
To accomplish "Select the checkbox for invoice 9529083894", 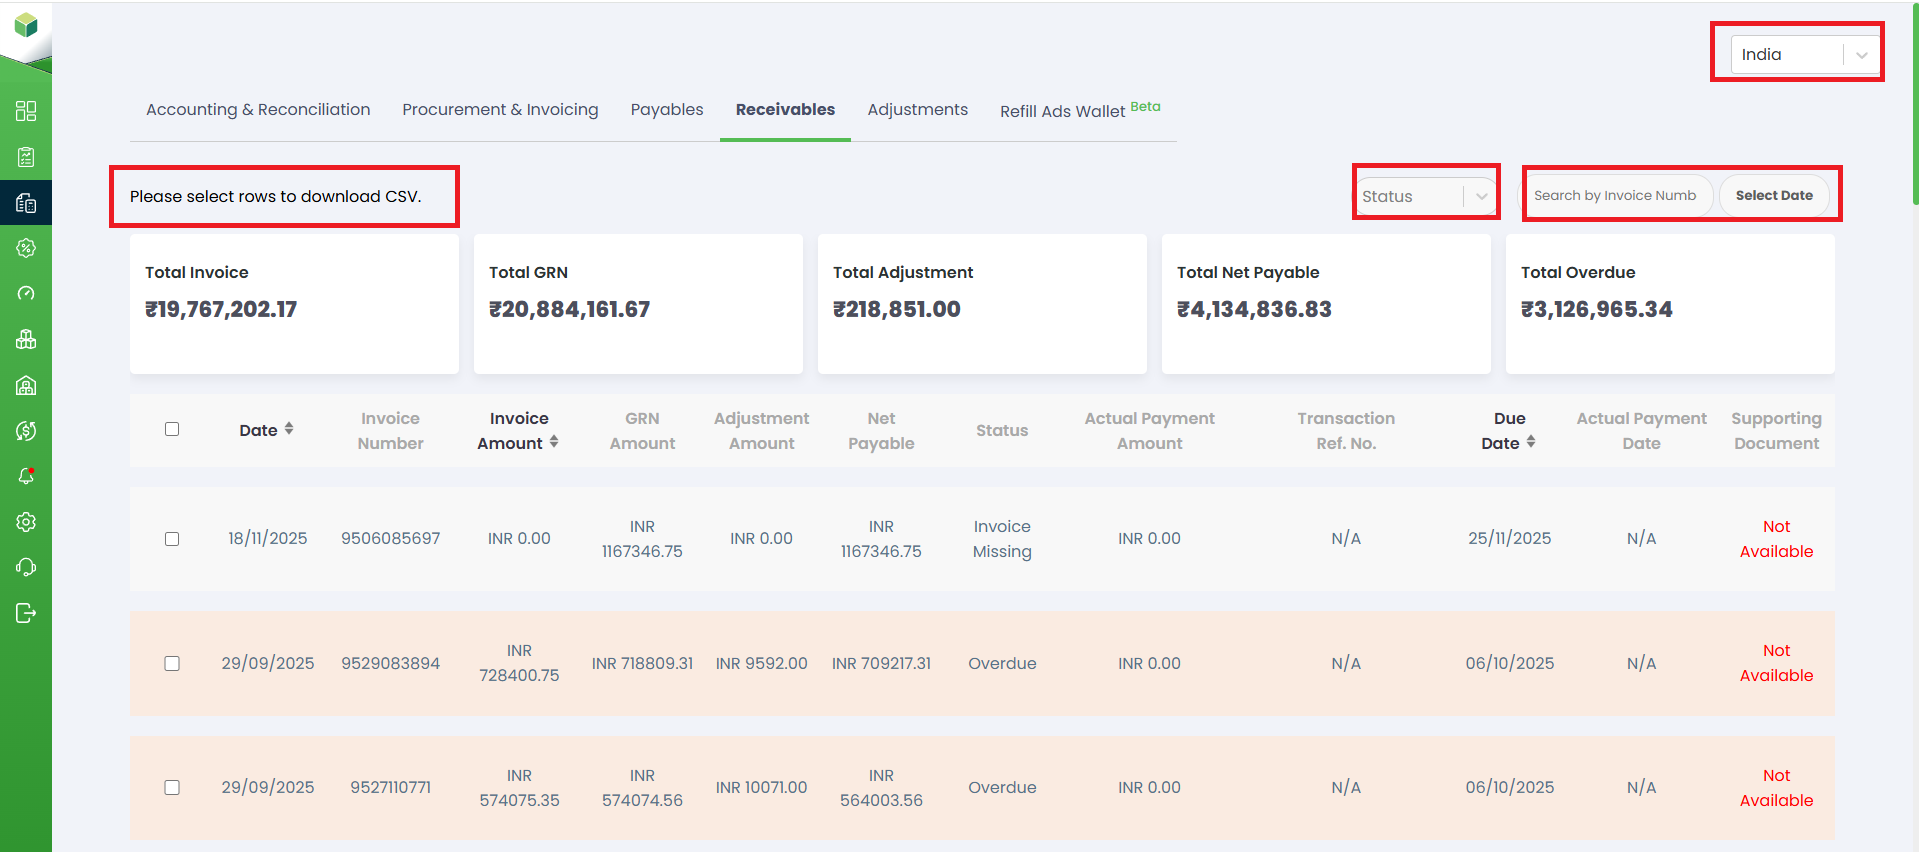I will point(172,664).
